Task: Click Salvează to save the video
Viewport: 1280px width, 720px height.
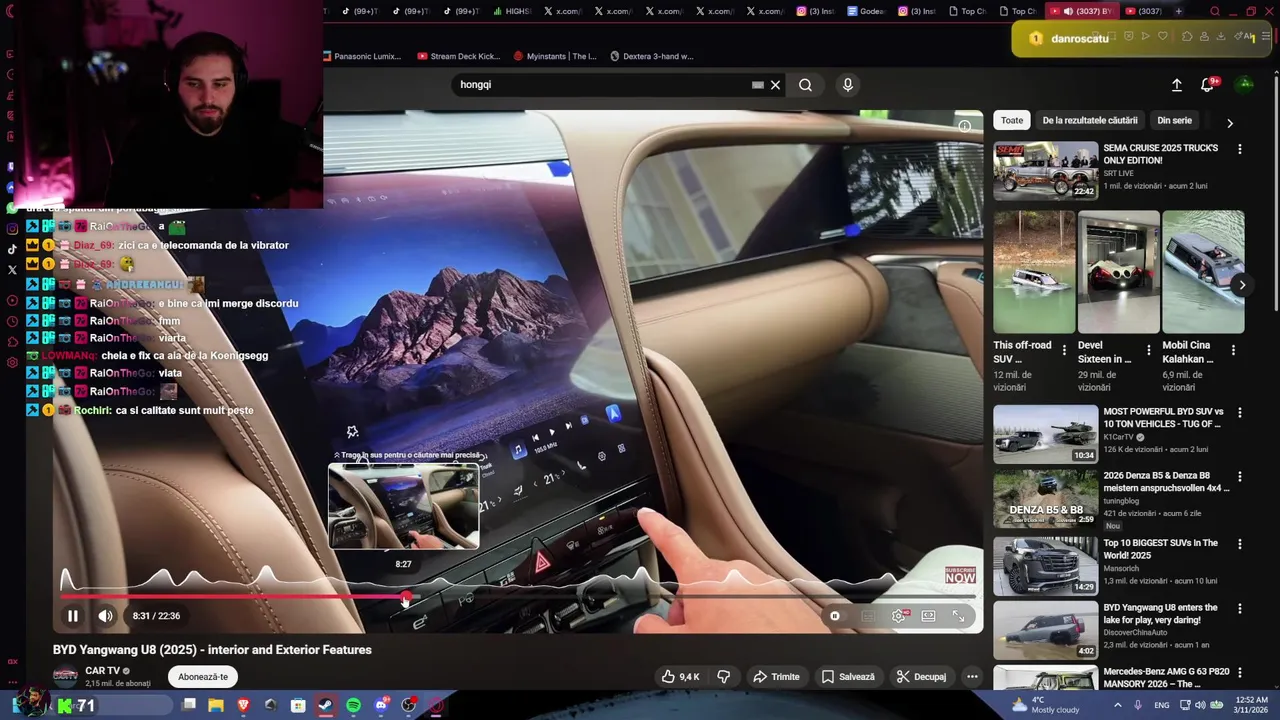Action: click(x=848, y=677)
